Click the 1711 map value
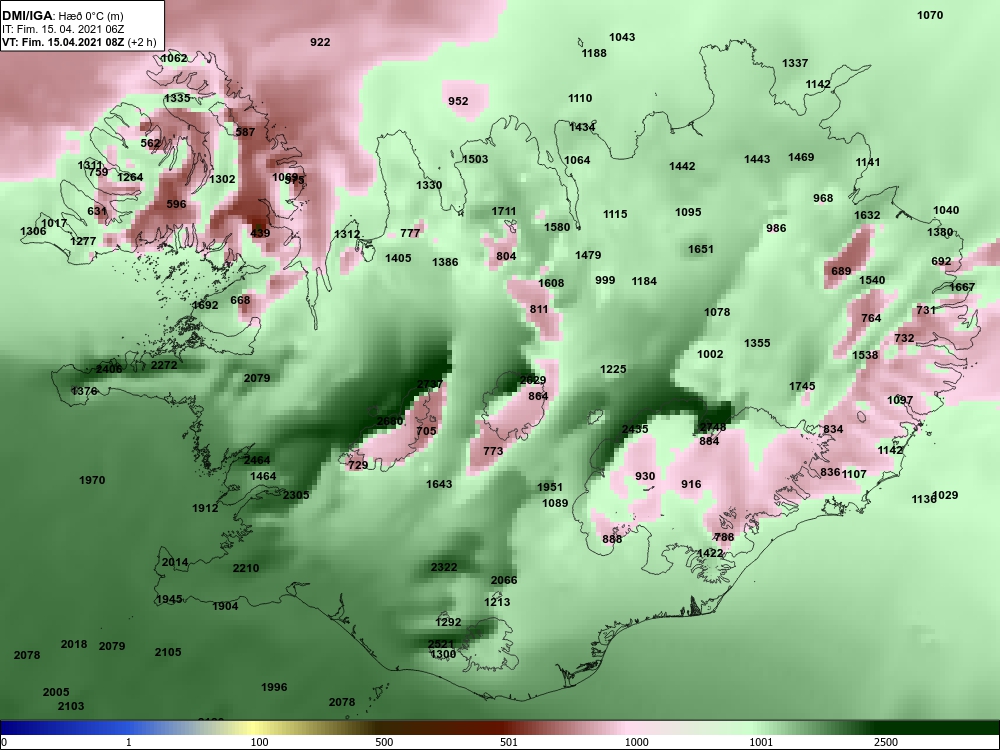 pos(503,212)
